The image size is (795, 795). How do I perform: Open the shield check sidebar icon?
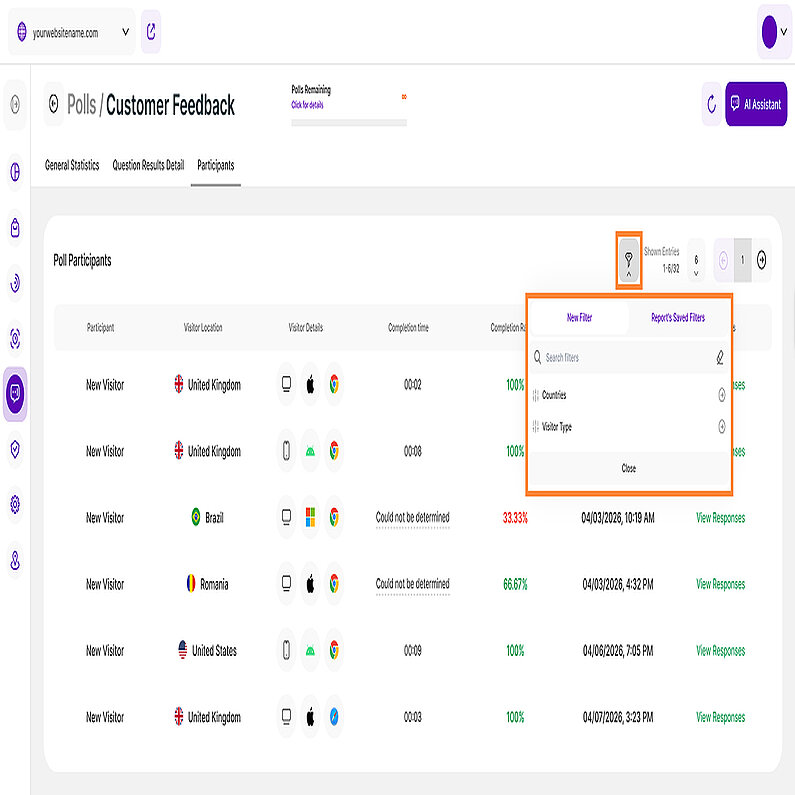[x=15, y=449]
